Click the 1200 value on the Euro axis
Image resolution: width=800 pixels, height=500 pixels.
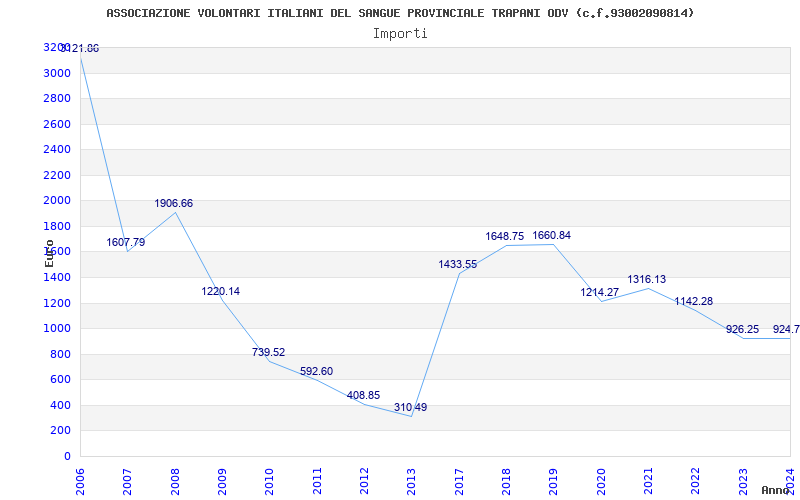click(57, 304)
